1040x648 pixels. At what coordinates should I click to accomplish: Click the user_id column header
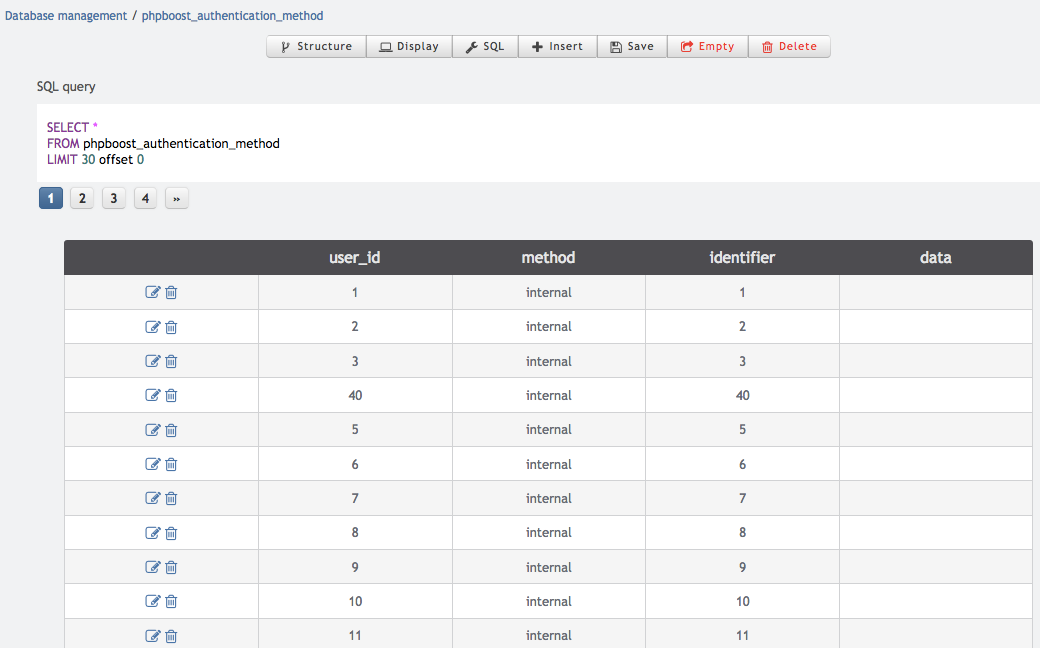tap(354, 258)
